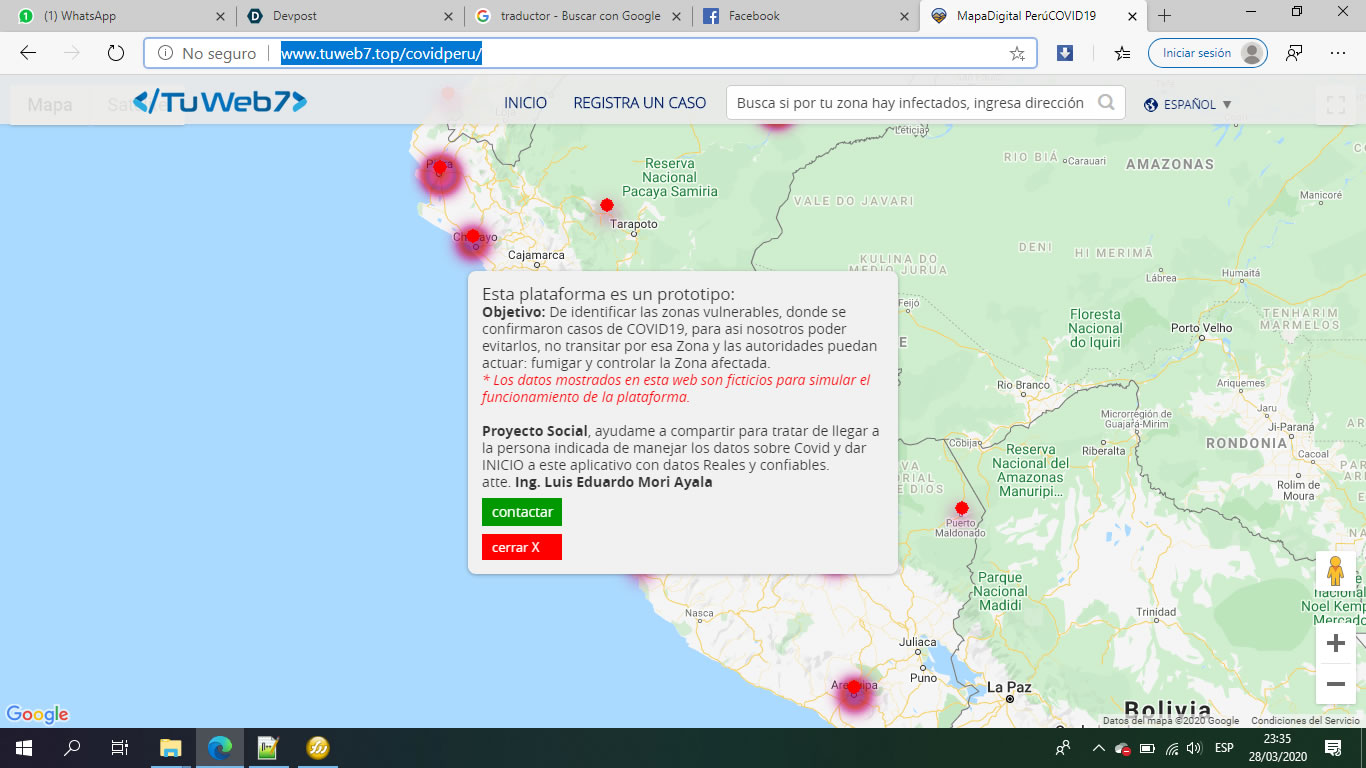Open Task View in taskbar
This screenshot has height=768, width=1366.
(120, 747)
